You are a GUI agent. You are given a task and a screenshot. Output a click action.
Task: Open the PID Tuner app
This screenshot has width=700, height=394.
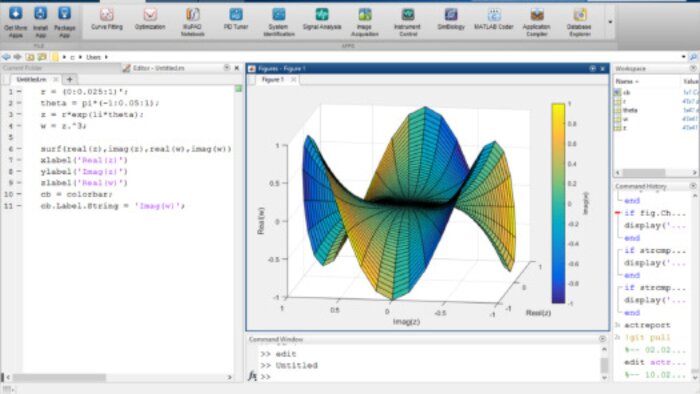point(236,19)
